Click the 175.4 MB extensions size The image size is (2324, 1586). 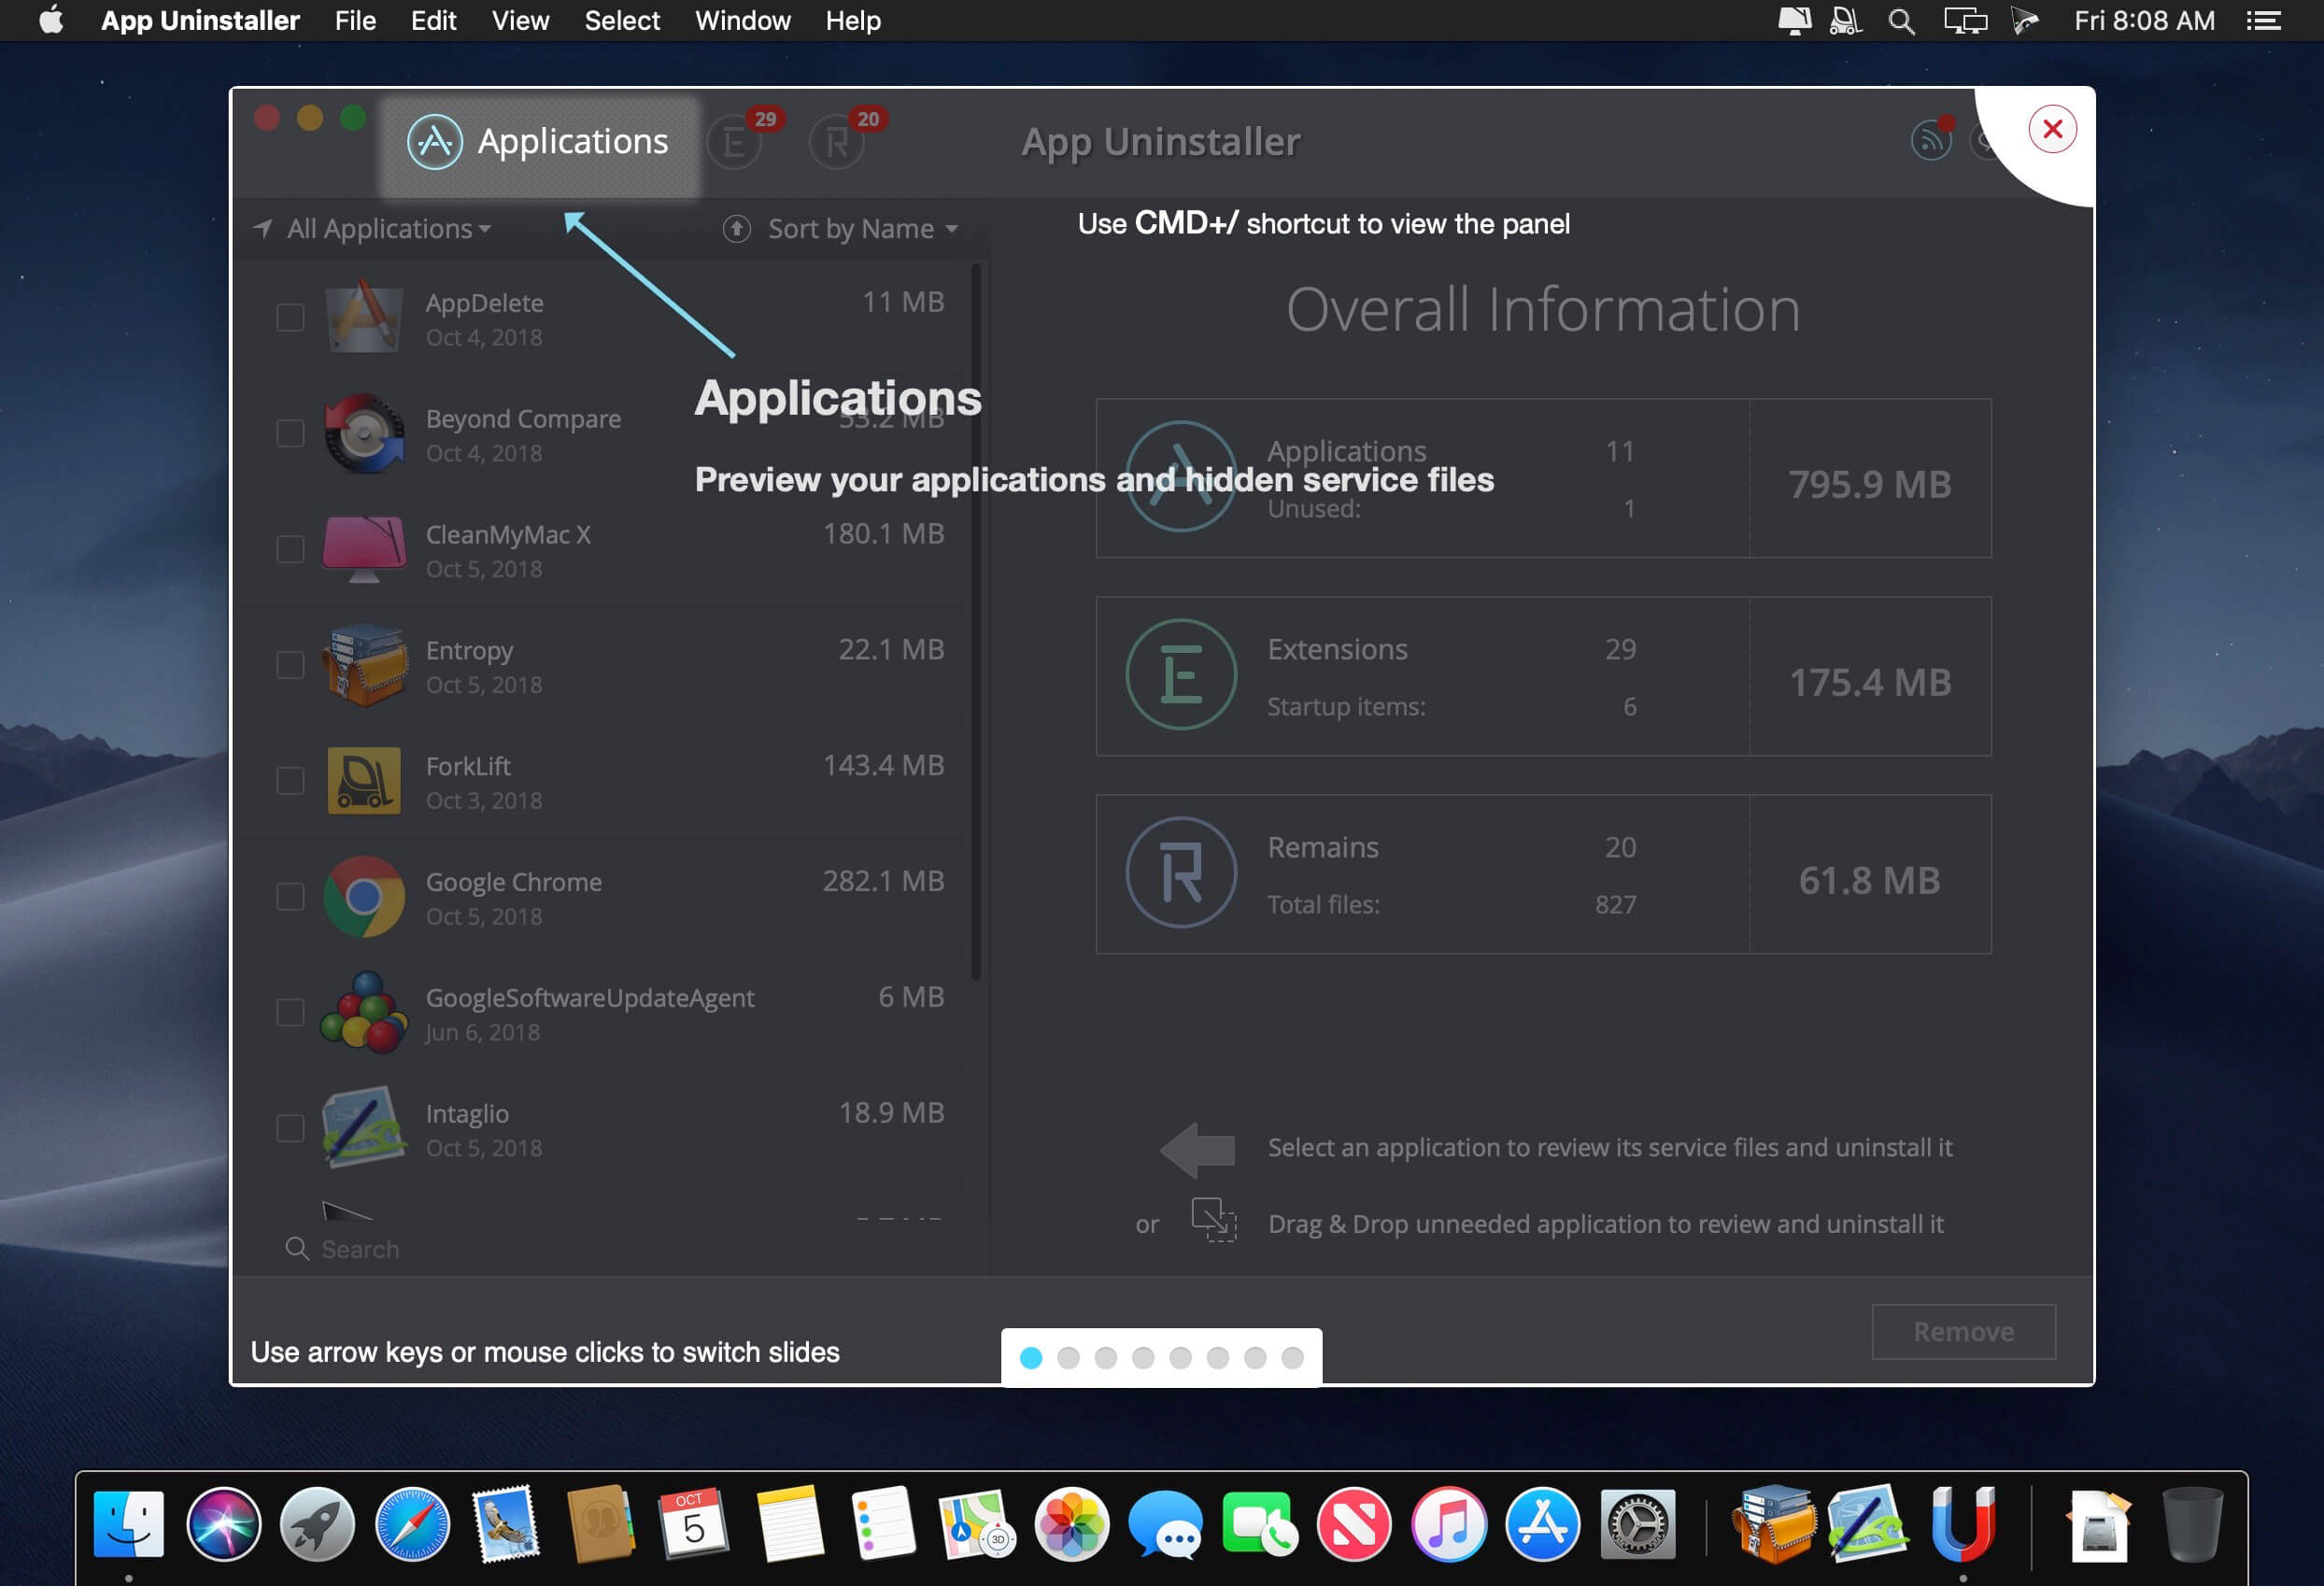[1870, 683]
